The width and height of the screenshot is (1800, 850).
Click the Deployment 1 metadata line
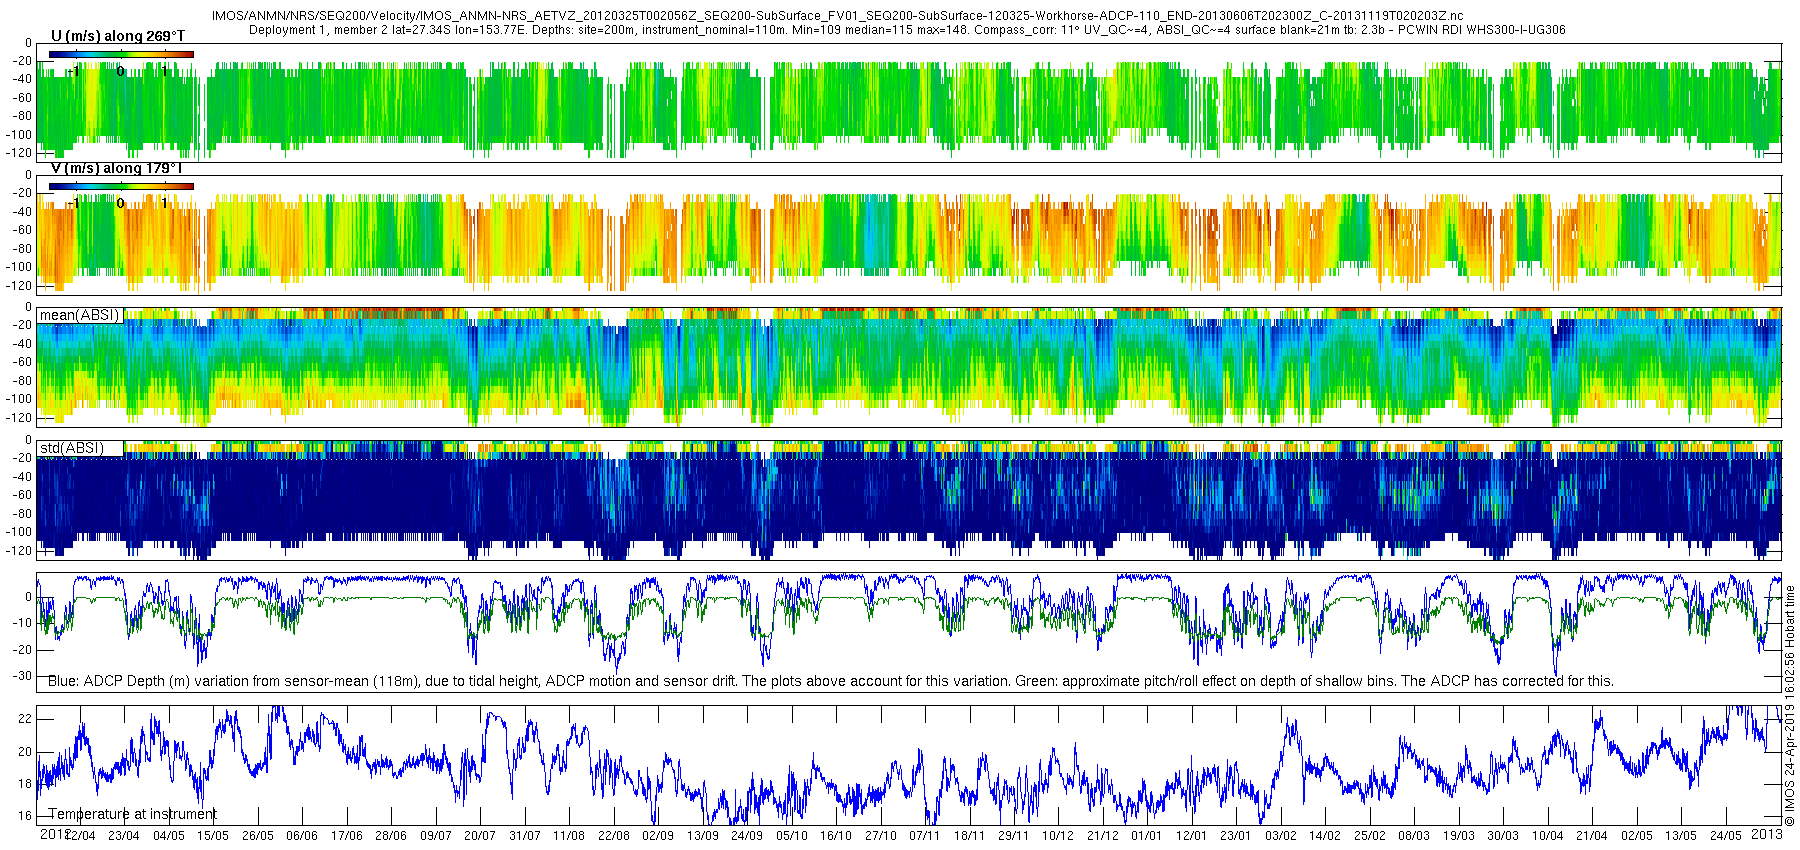[907, 30]
